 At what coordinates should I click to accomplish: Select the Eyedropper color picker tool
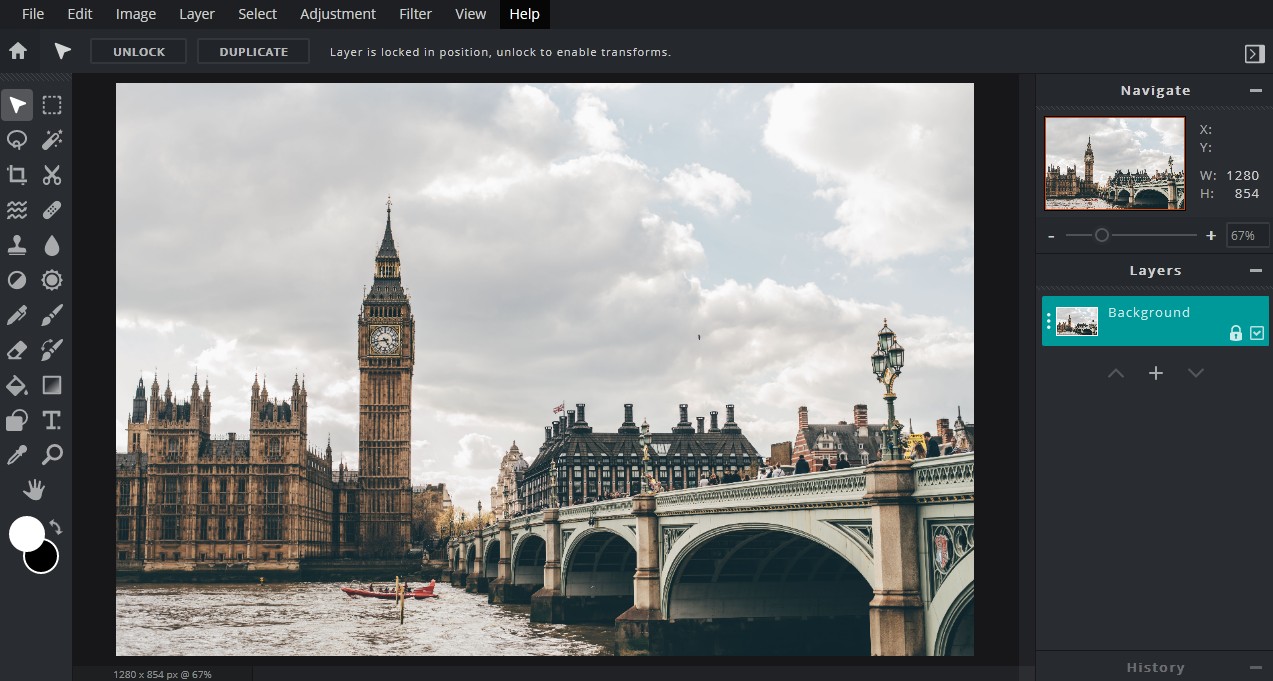(17, 455)
